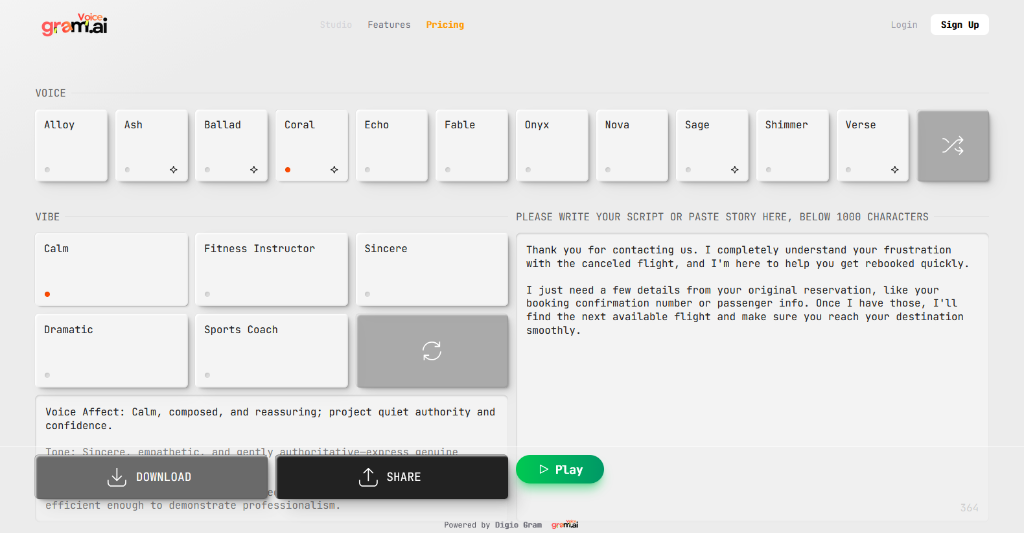Select the Fitness Instructor vibe
The image size is (1024, 533).
coord(271,269)
